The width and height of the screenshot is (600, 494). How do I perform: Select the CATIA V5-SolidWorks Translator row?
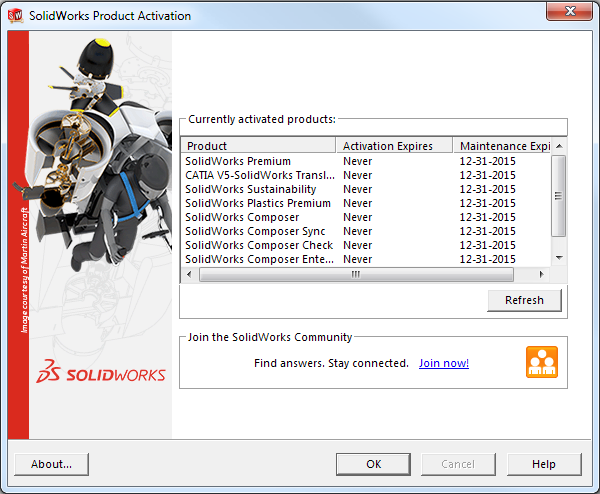[366, 175]
